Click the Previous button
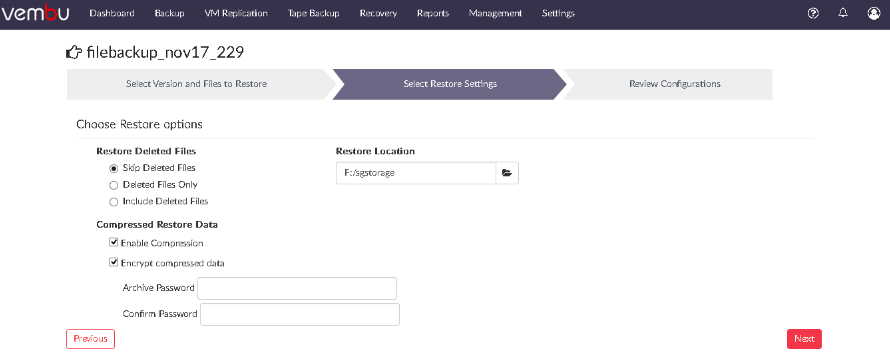Image resolution: width=890 pixels, height=364 pixels. 90,339
